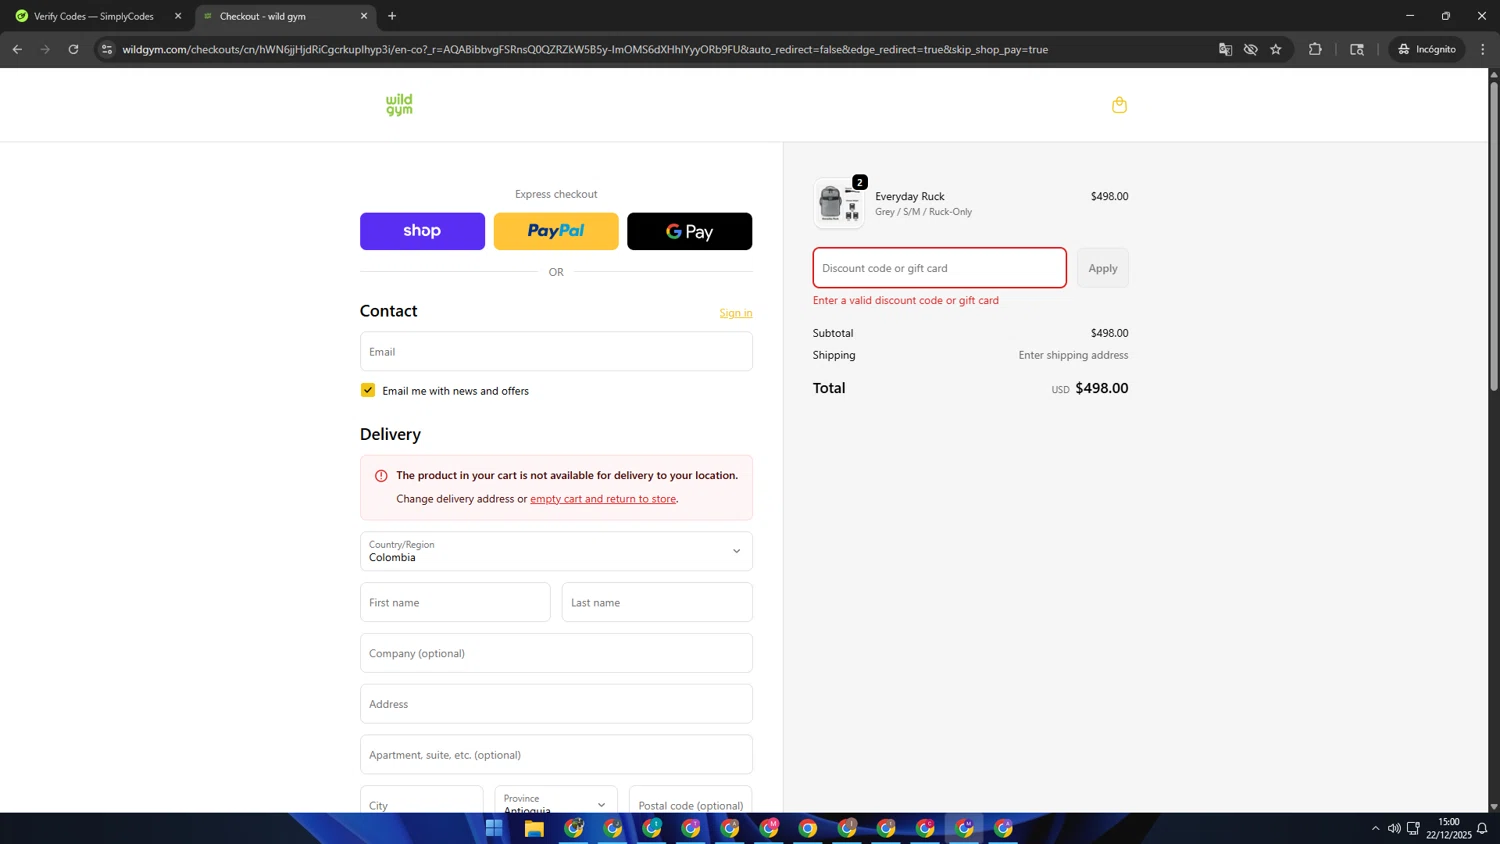Click the First name field
The height and width of the screenshot is (844, 1500).
[455, 603]
